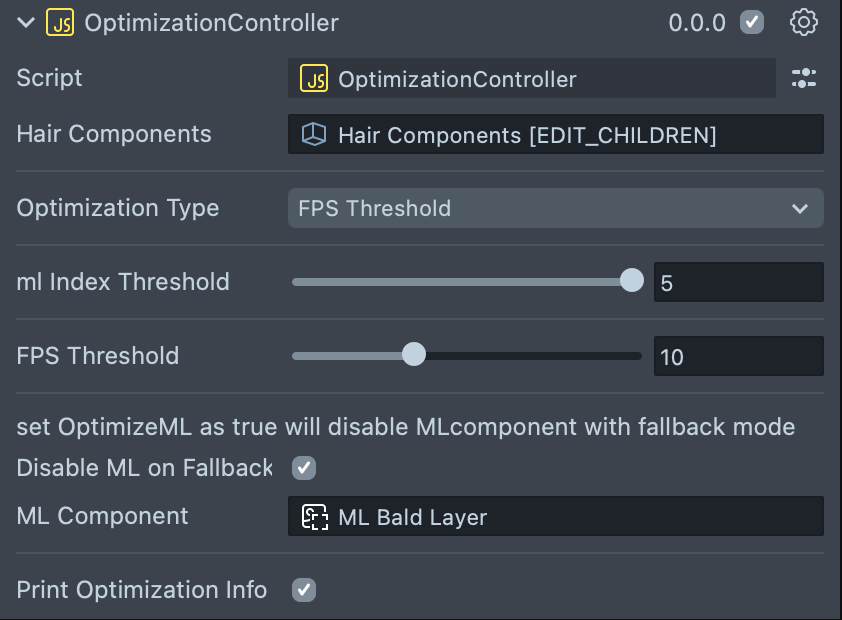Image resolution: width=842 pixels, height=620 pixels.
Task: Click the OptimizationController script reference field
Action: coord(531,79)
